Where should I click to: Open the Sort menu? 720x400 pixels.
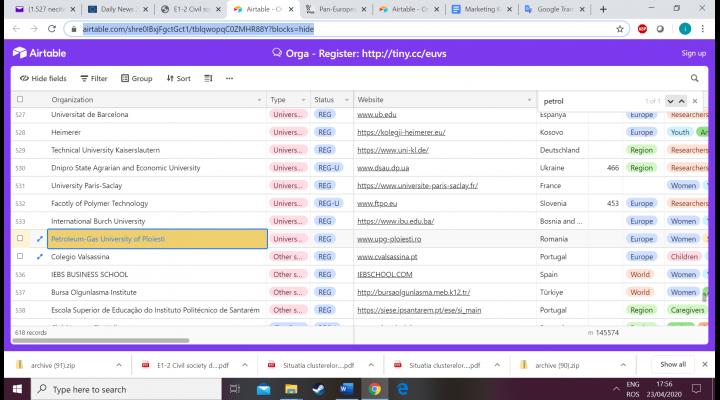(x=179, y=79)
